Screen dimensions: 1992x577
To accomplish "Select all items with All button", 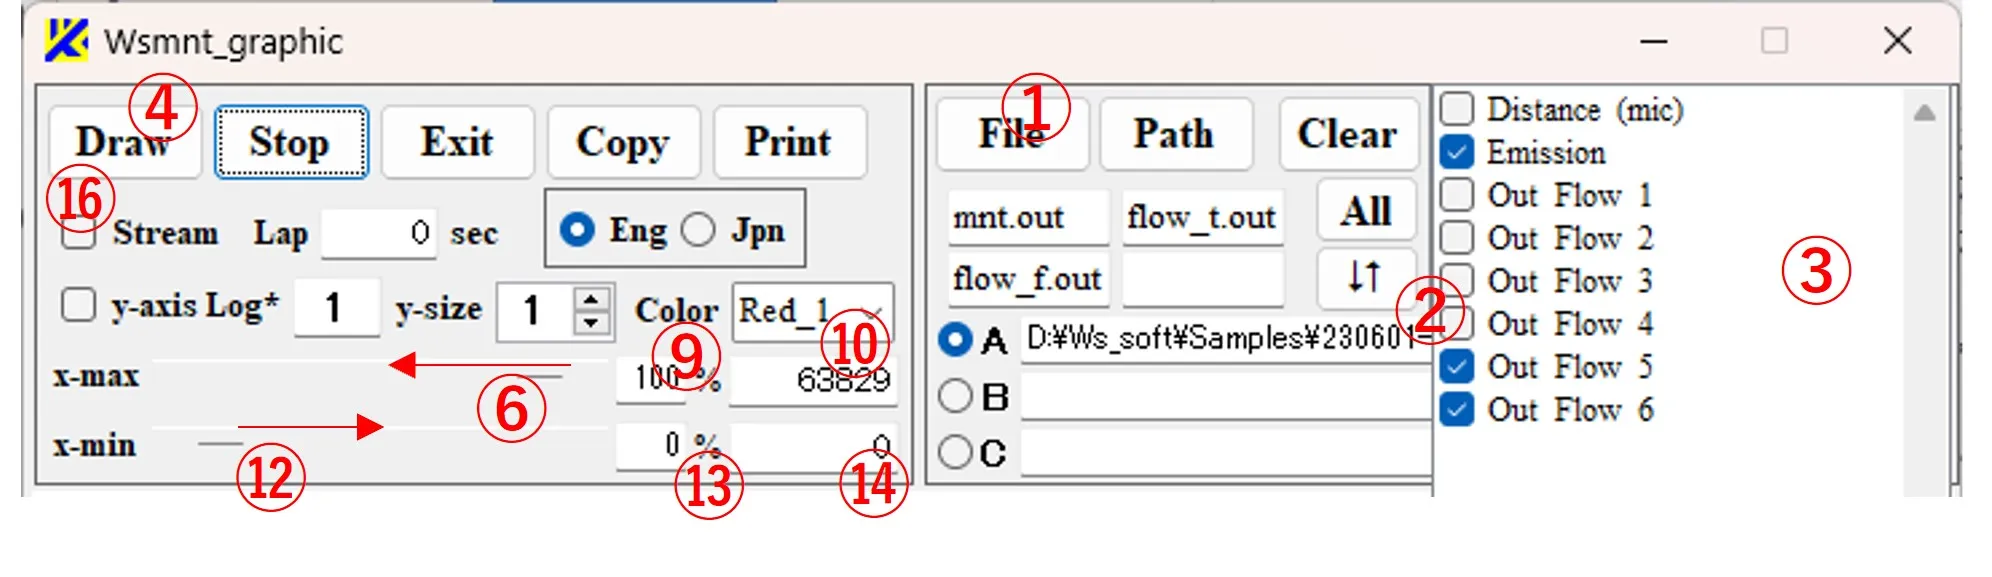I will (x=1366, y=210).
